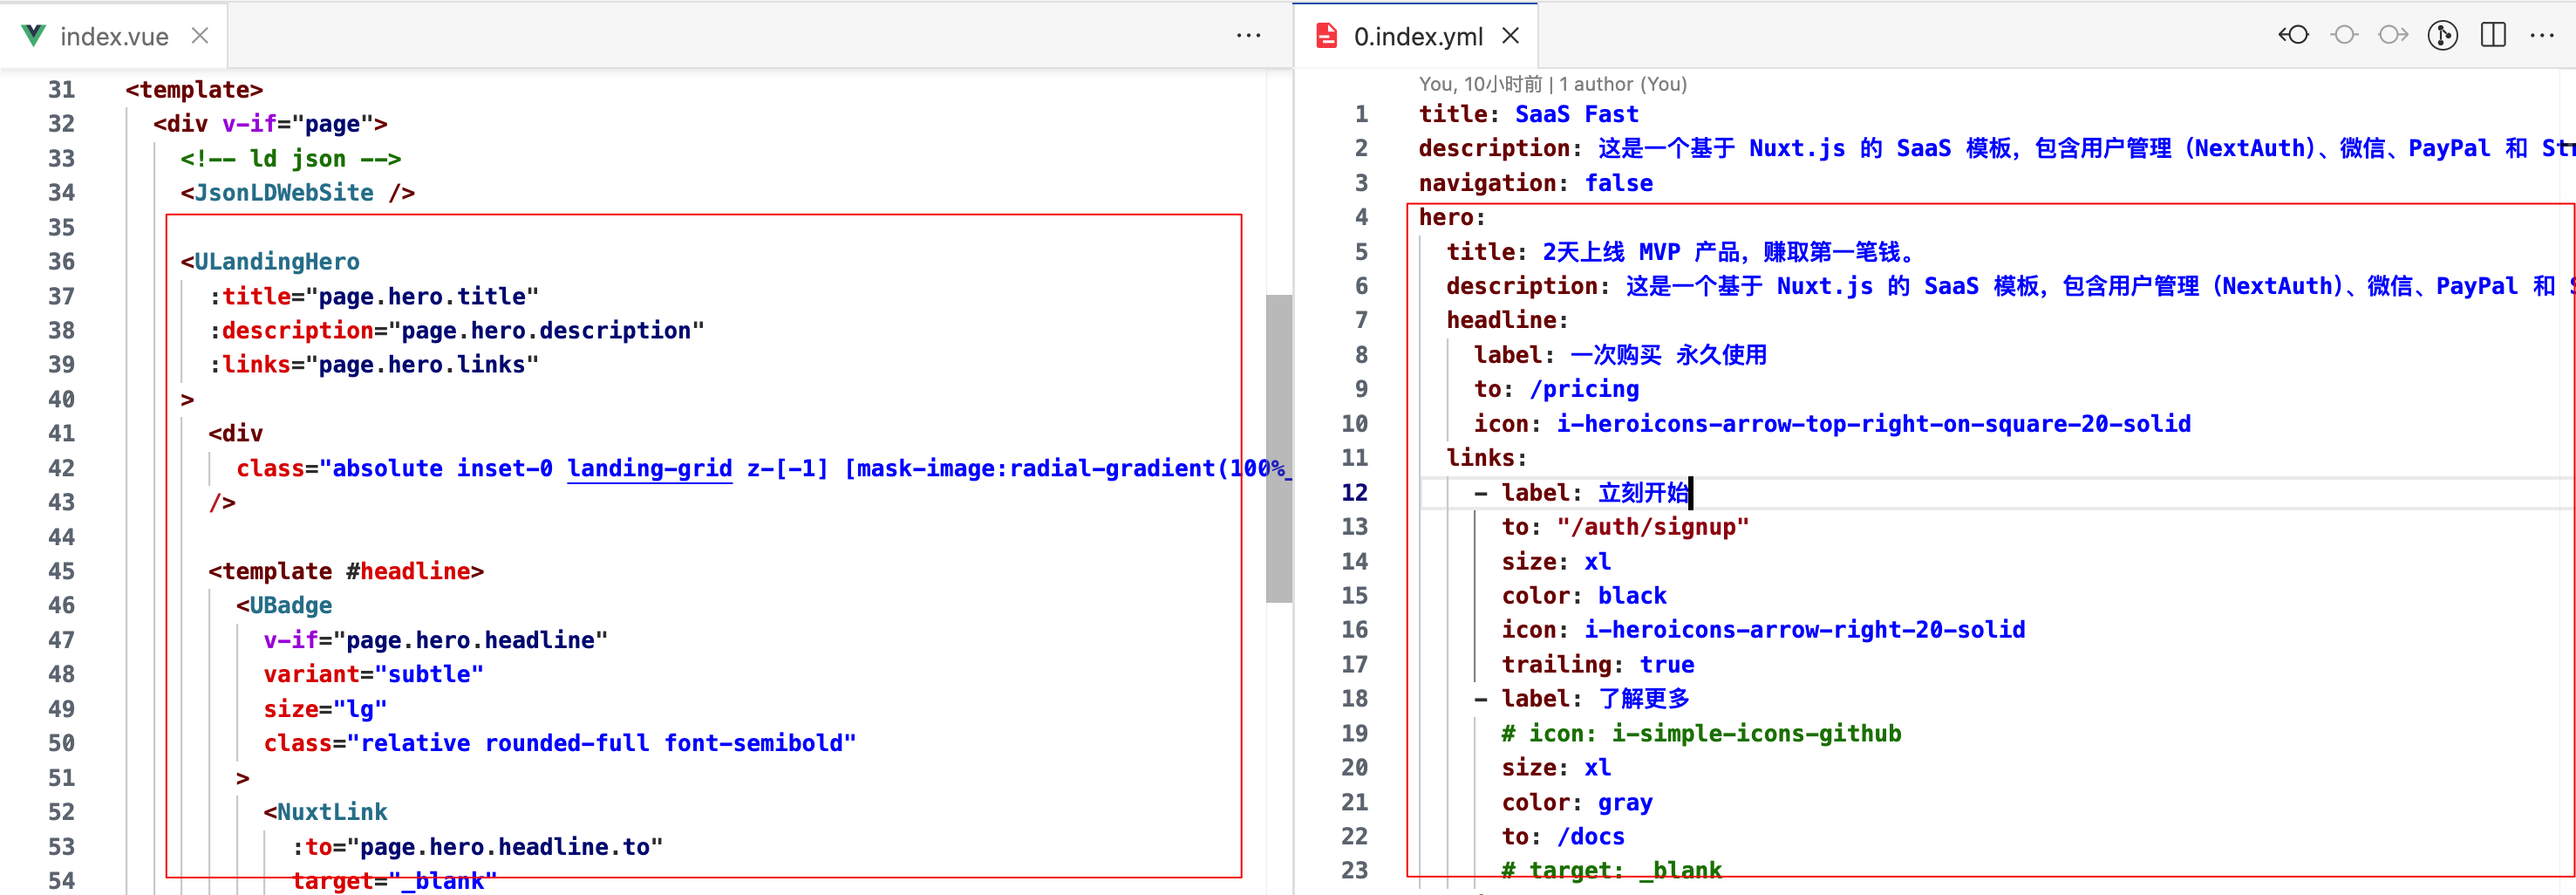Screen dimensions: 2576x895
Task: Click 'color: black' line
Action: [1584, 596]
